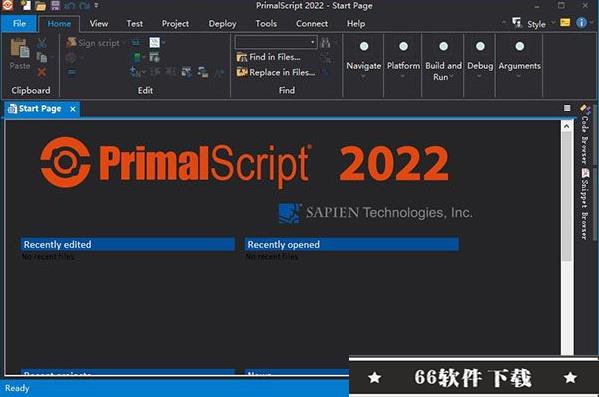Screen dimensions: 599x397
Task: Click the SAPIEN Technologies, Inc. logo
Action: point(375,213)
